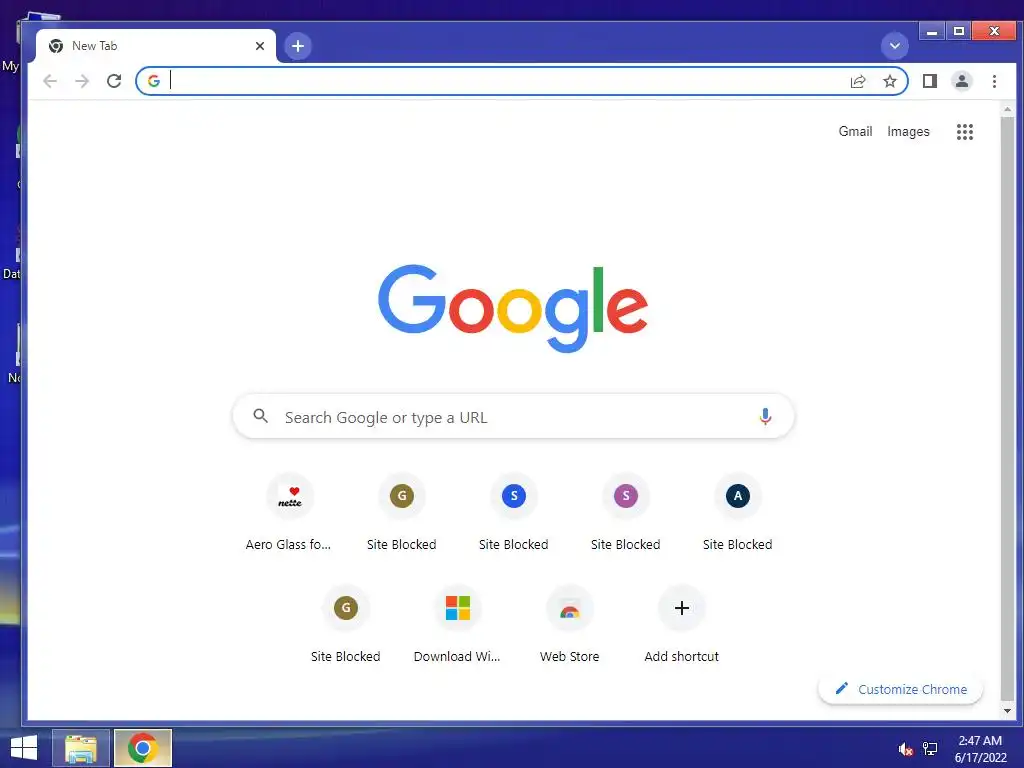Close the New Tab tab
This screenshot has width=1024, height=768.
[x=260, y=46]
